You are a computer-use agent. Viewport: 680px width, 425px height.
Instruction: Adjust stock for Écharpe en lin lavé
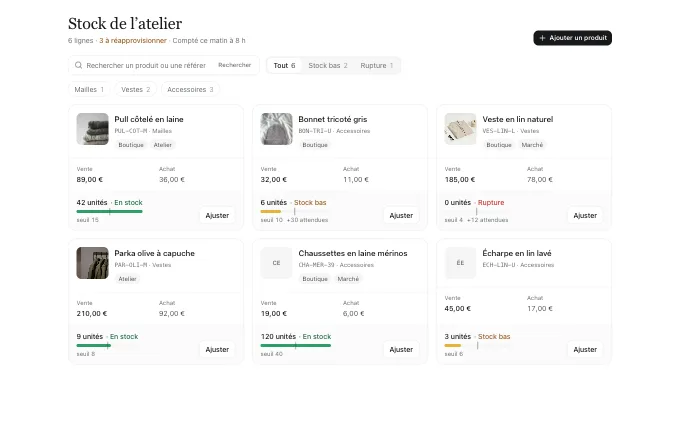point(585,350)
